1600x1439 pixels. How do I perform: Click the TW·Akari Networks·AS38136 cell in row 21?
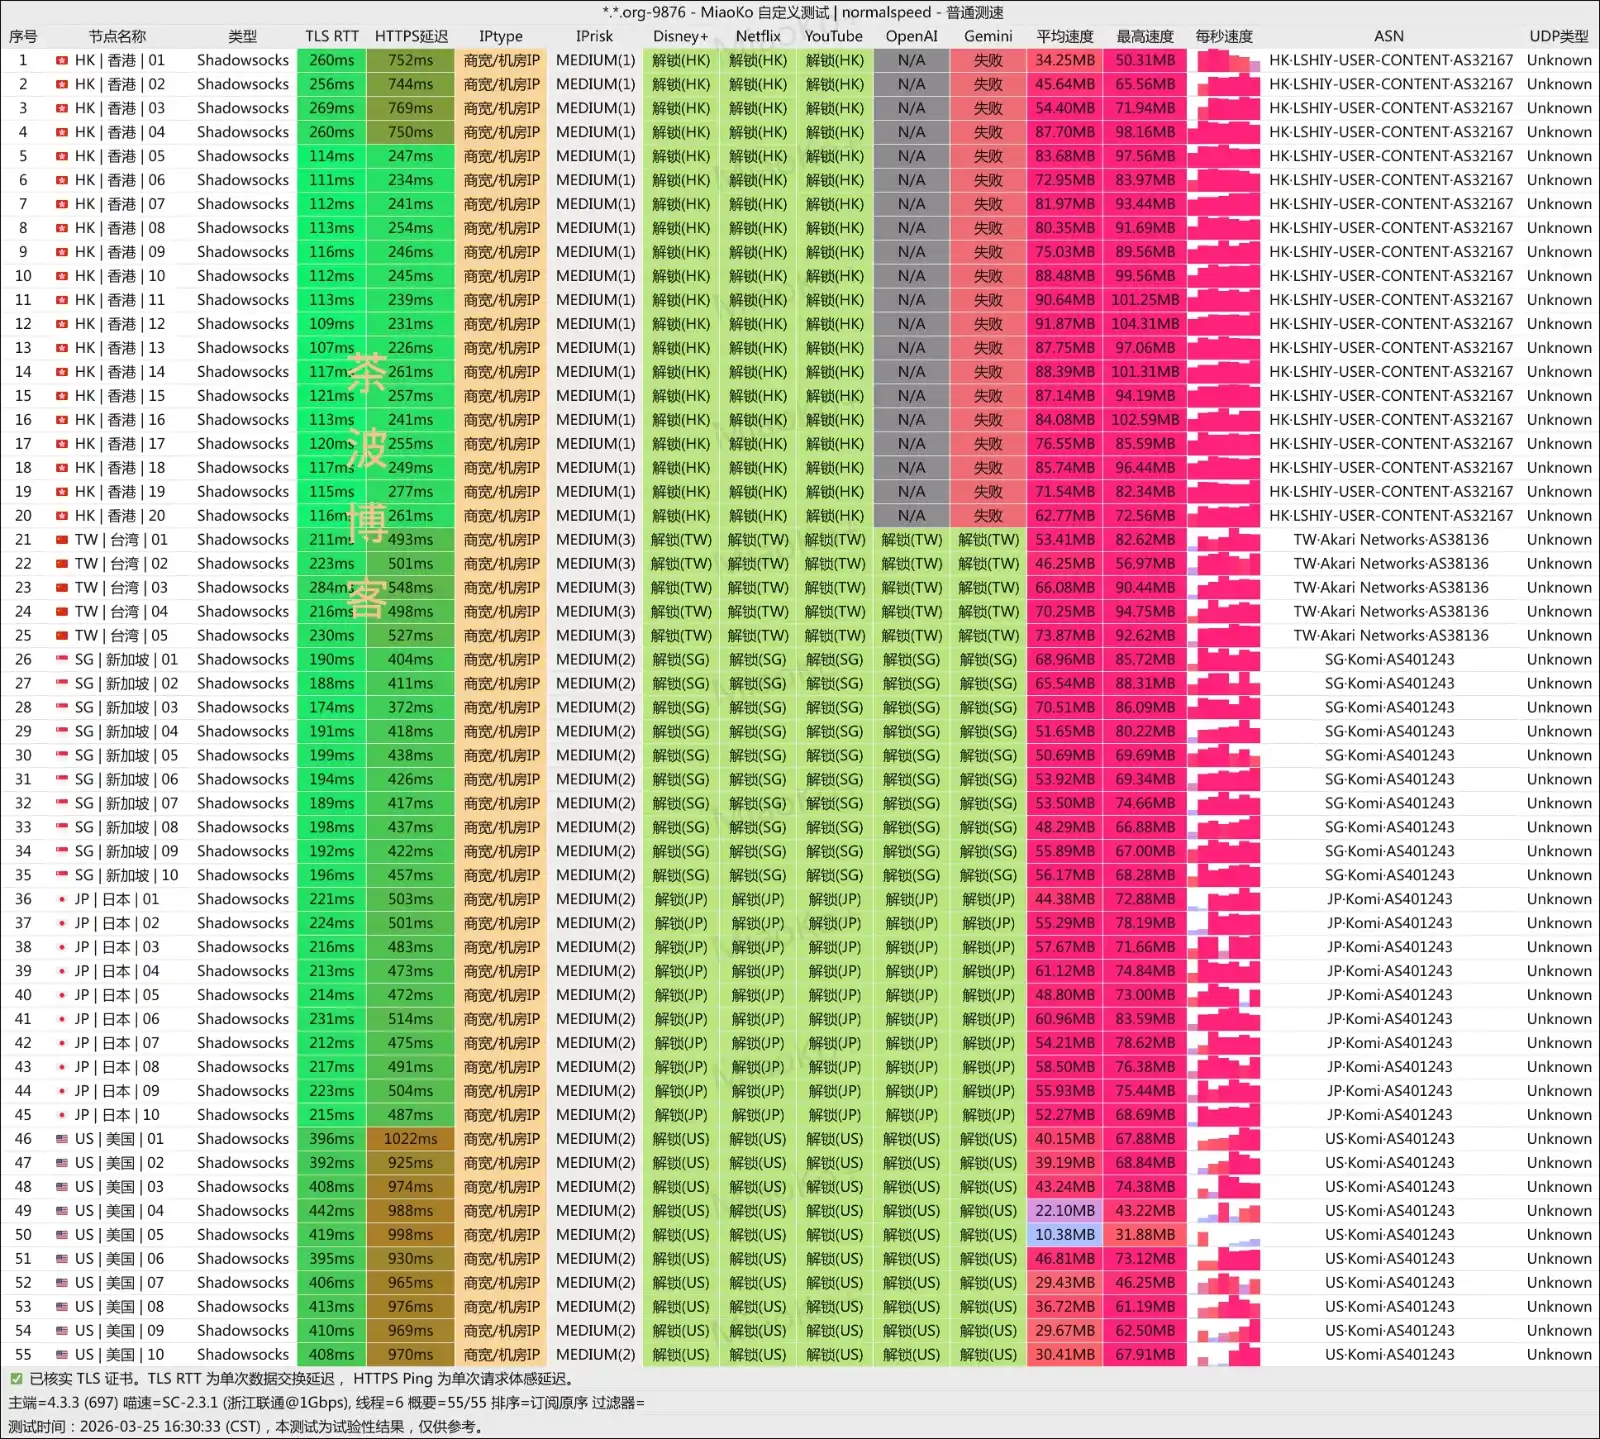pyautogui.click(x=1390, y=540)
